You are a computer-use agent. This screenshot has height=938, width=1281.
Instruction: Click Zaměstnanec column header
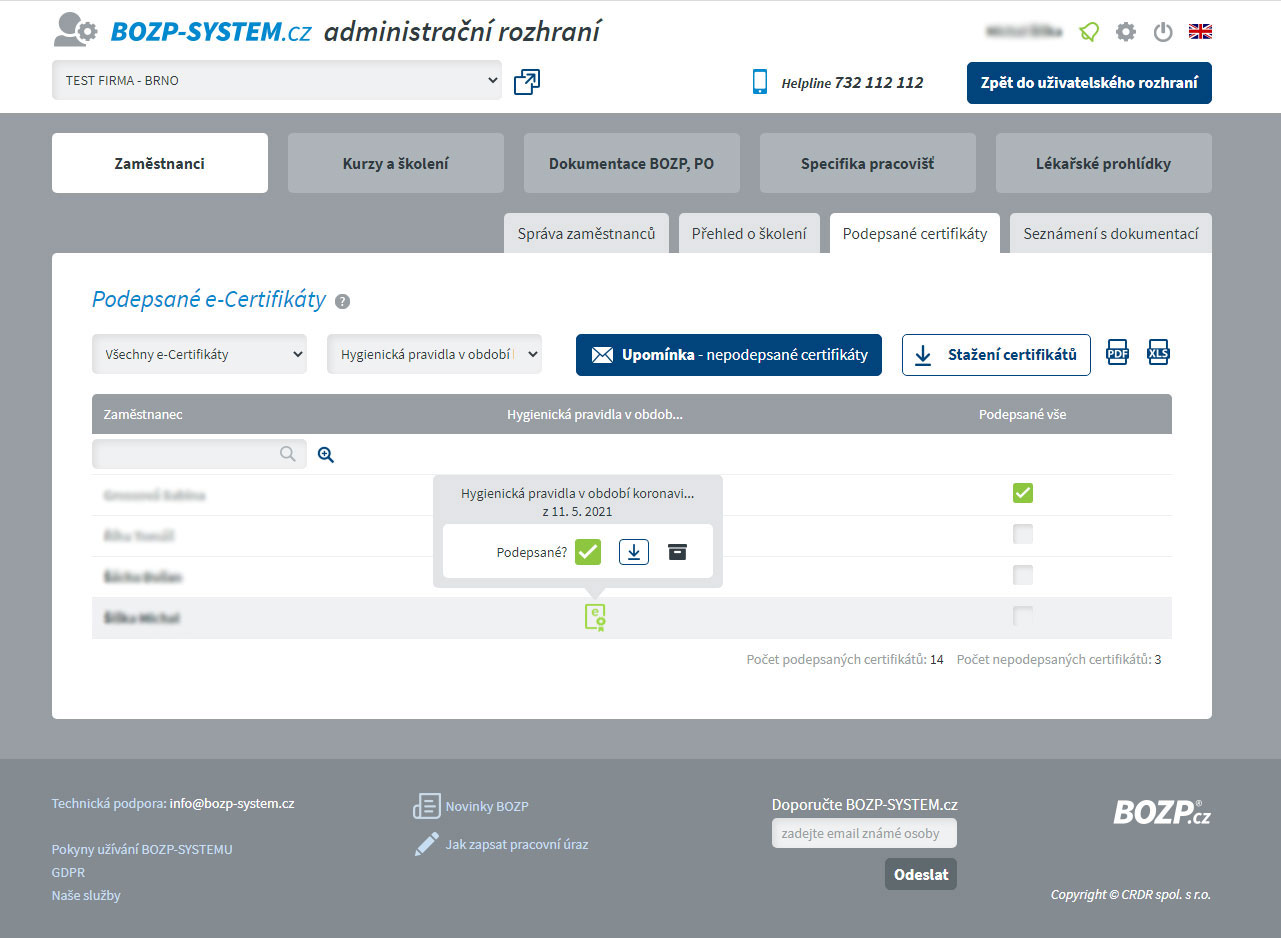(143, 414)
